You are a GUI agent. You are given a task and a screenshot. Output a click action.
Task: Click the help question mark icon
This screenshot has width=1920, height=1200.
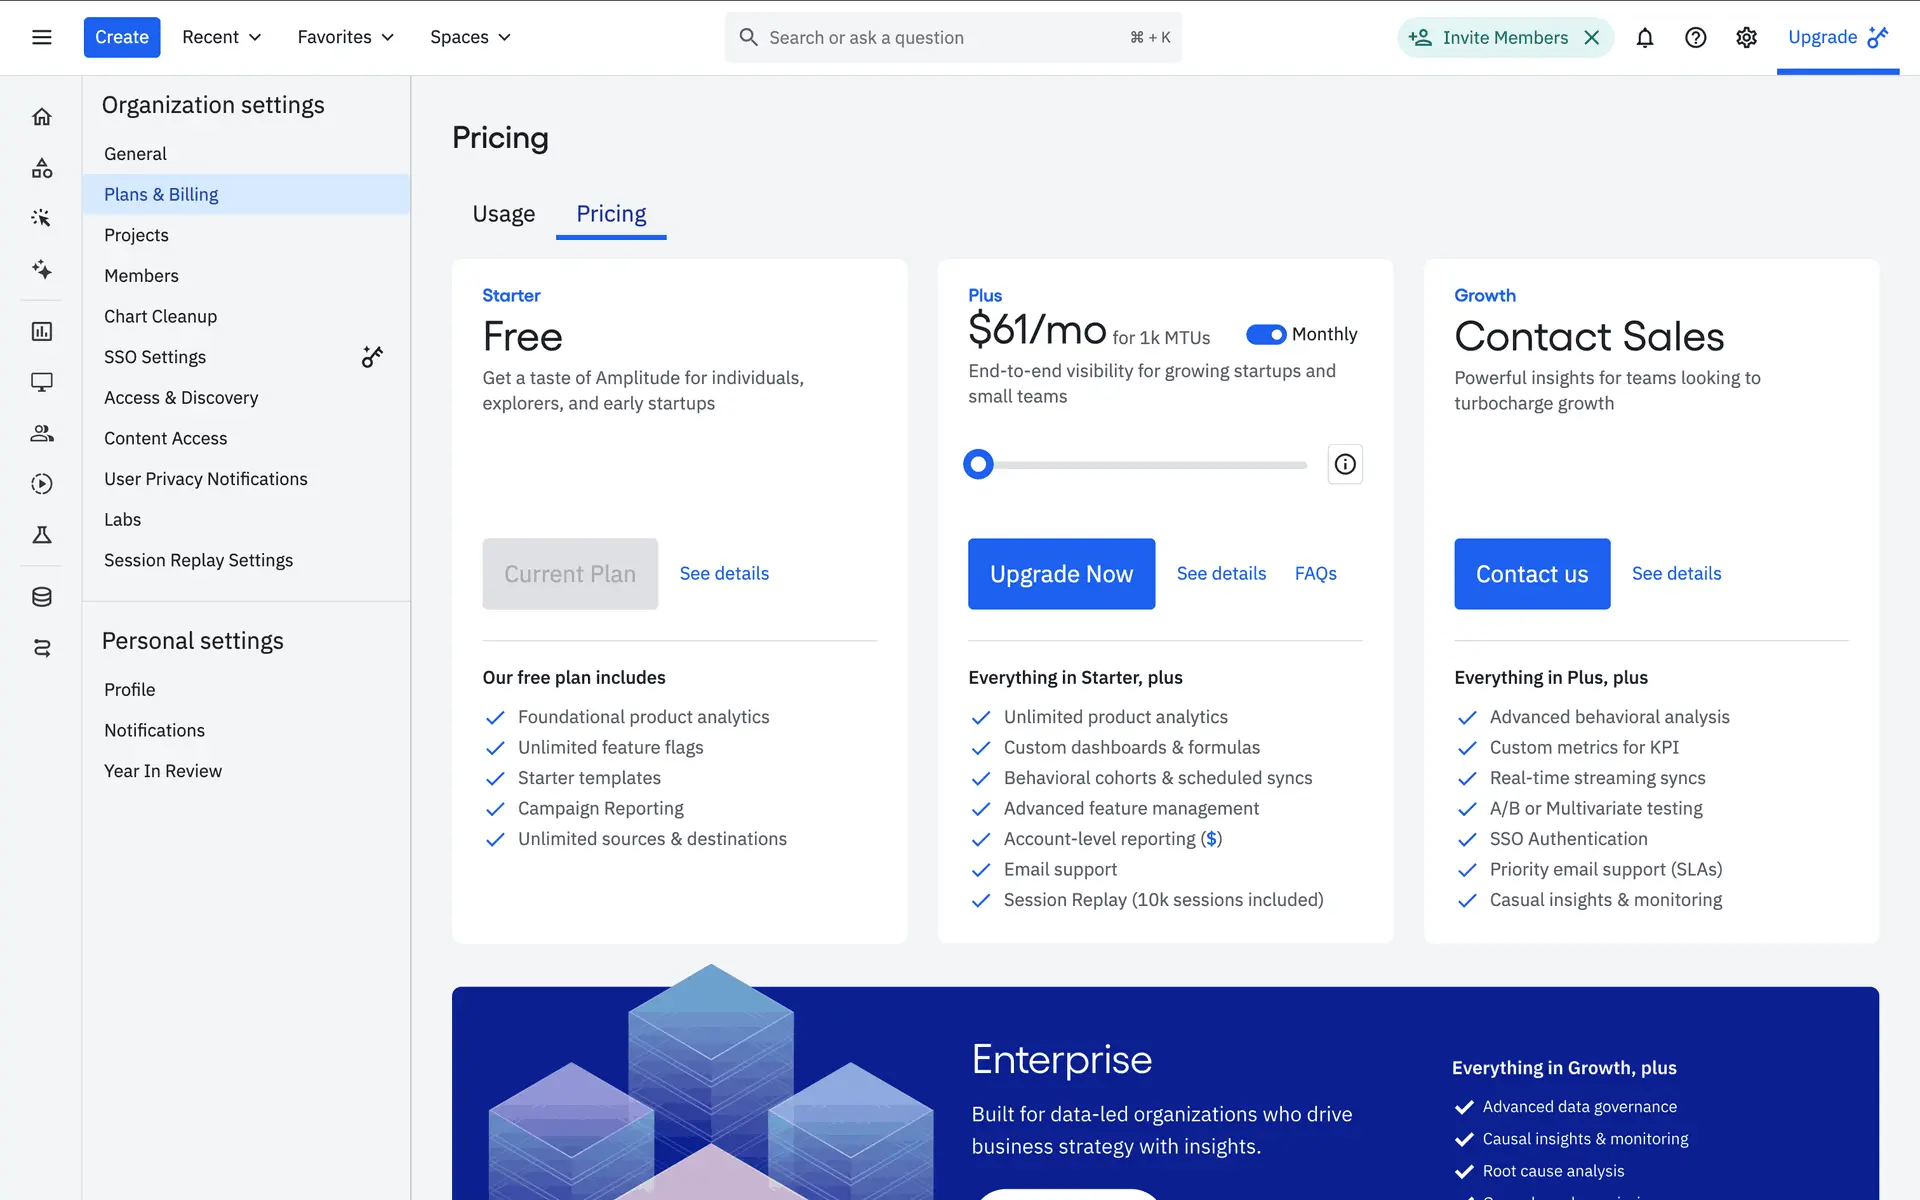tap(1695, 37)
